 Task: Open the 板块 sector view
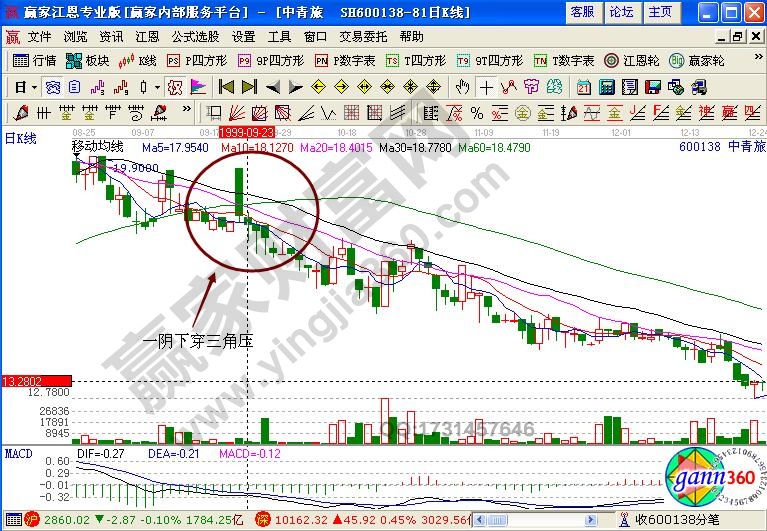point(88,60)
